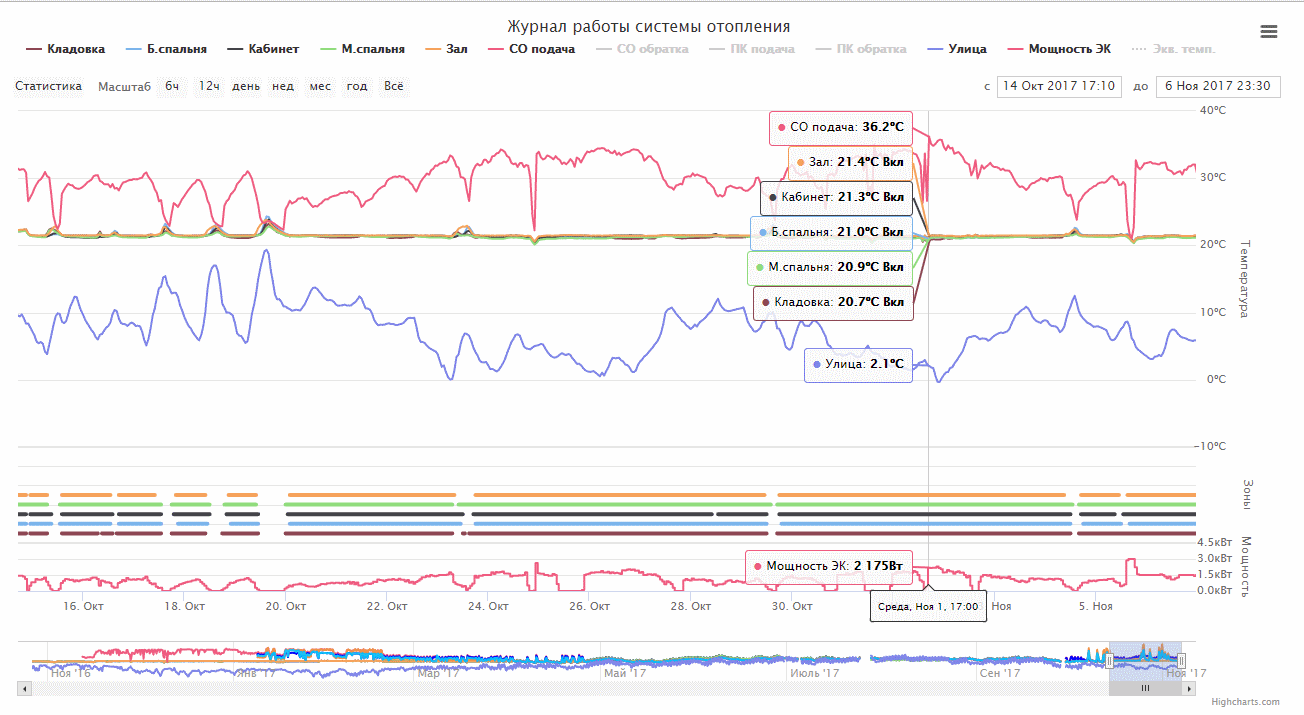
Task: Hide the М.спальня series line
Action: (x=362, y=49)
